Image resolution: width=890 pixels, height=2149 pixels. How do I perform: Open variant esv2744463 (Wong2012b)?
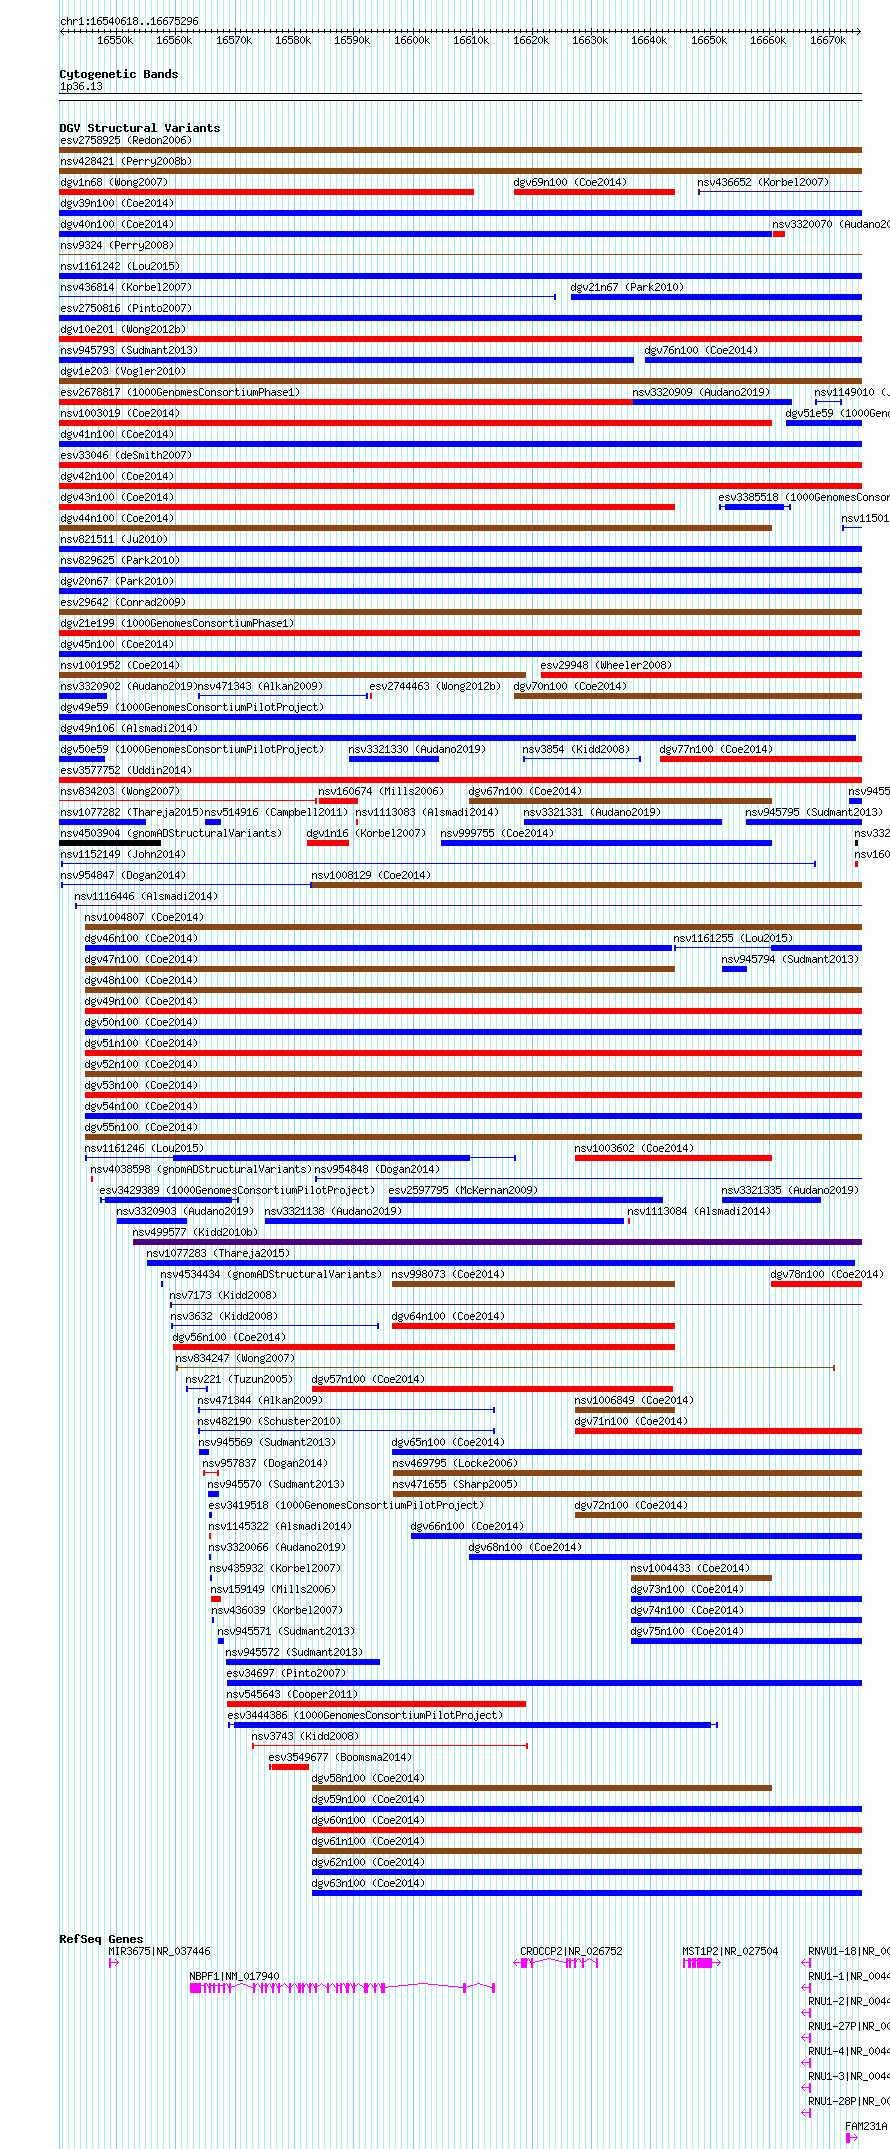435,686
